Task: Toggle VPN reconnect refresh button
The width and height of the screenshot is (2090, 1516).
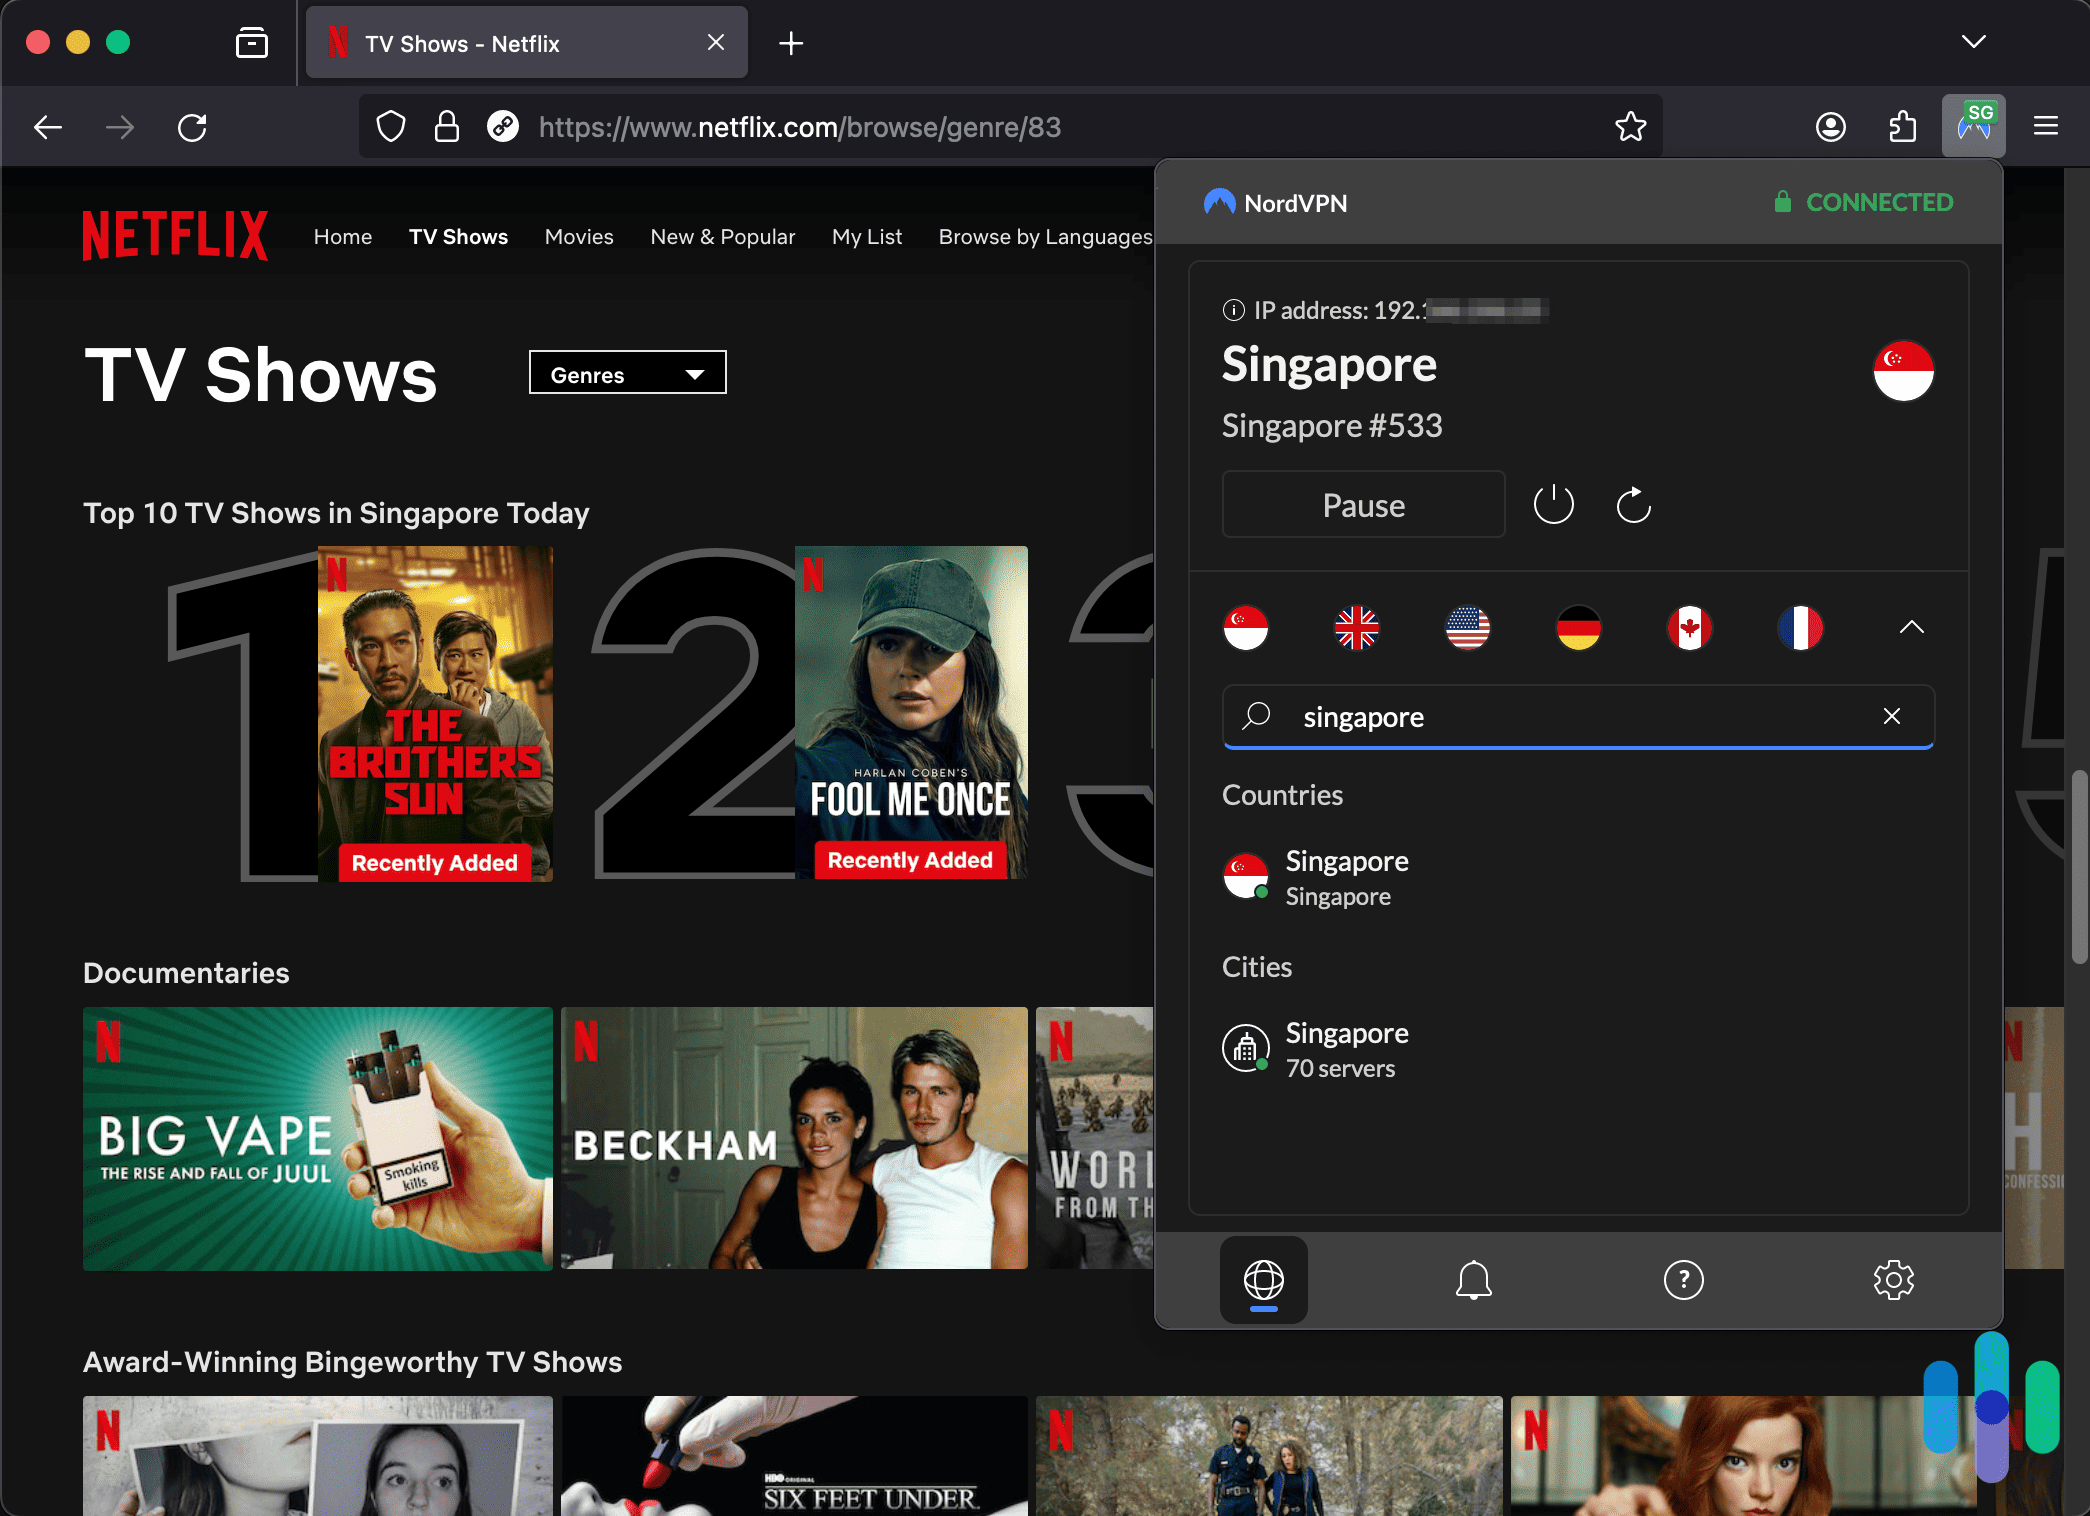Action: tap(1632, 503)
